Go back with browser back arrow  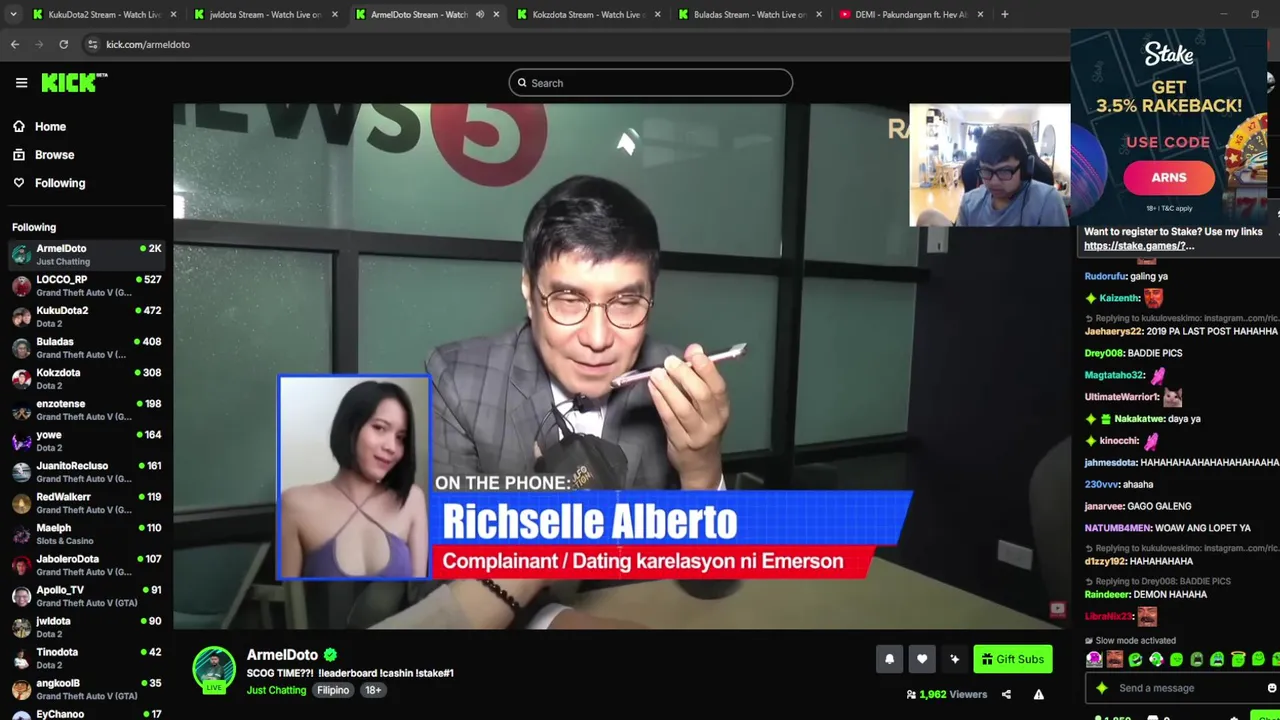15,44
